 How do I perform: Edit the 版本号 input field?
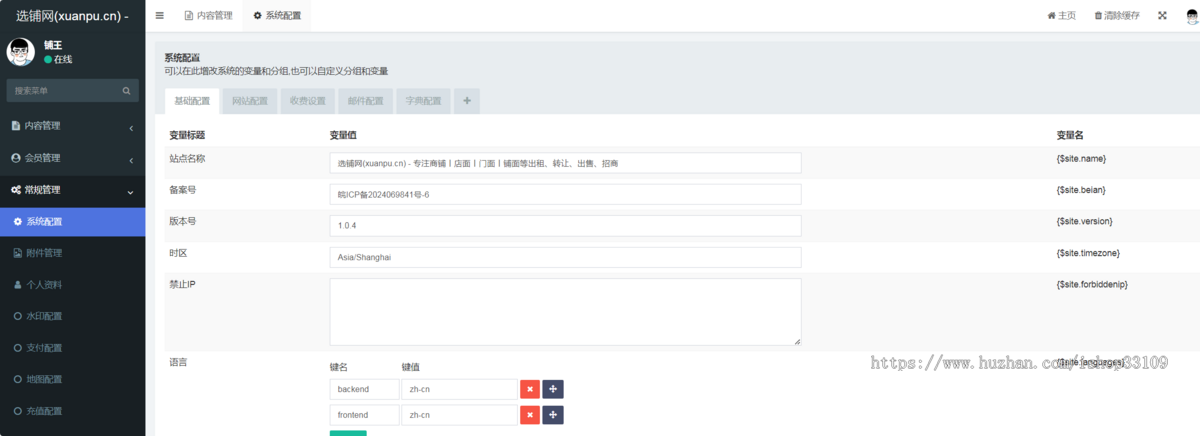(x=565, y=226)
